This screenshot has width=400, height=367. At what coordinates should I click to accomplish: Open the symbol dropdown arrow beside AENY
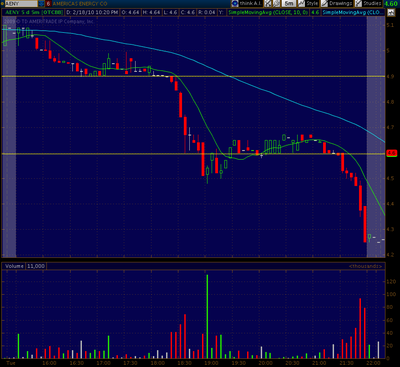pos(41,4)
